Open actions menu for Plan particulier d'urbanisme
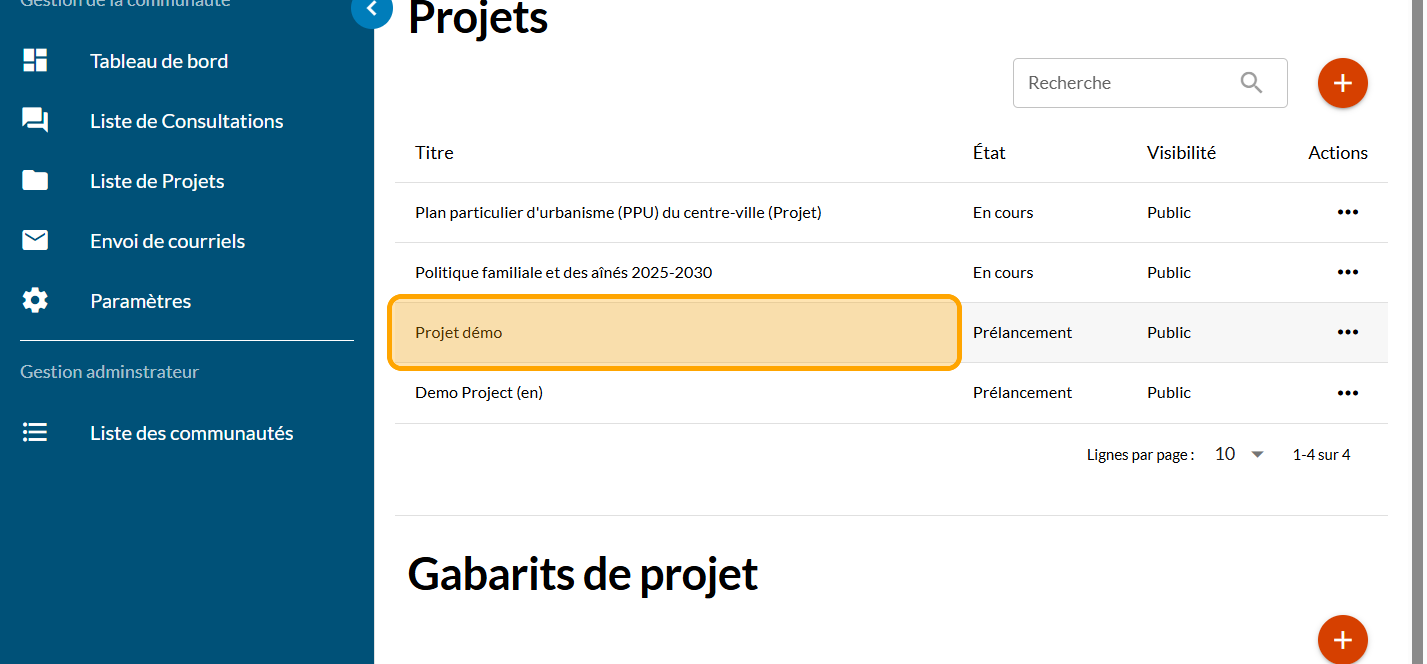Viewport: 1427px width, 664px height. coord(1347,213)
